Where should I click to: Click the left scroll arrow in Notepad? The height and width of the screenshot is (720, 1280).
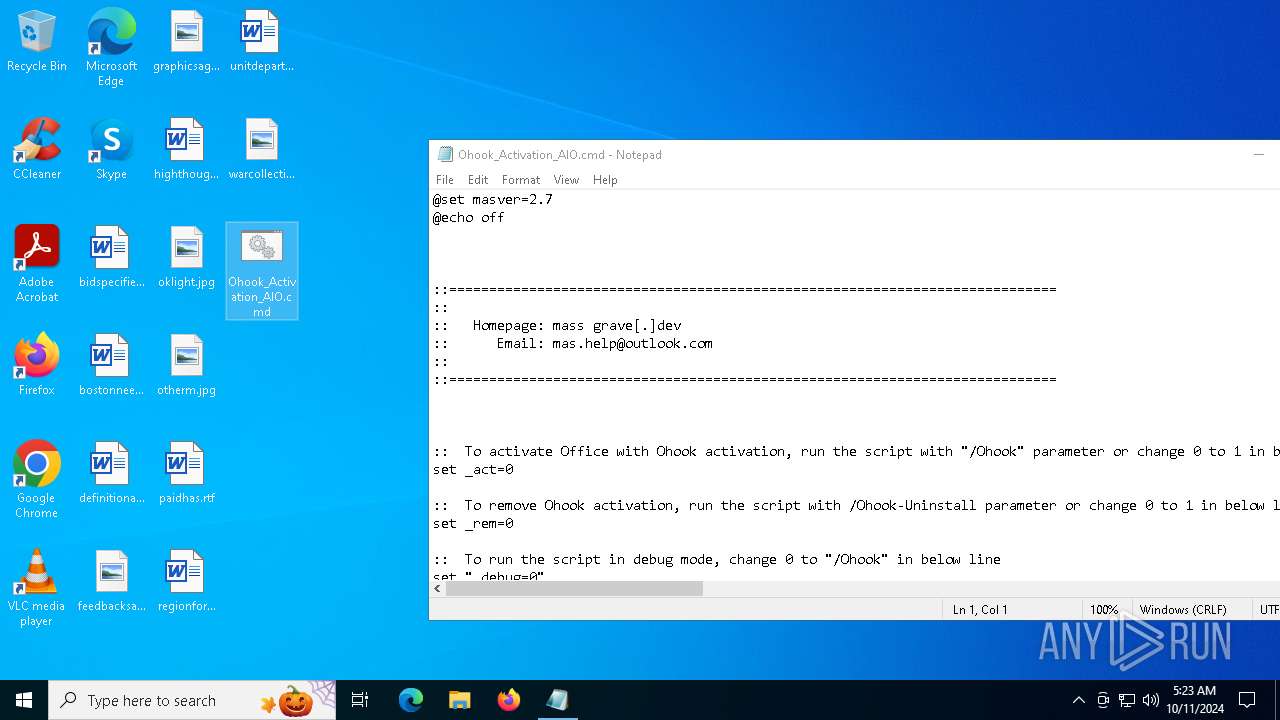tap(437, 589)
